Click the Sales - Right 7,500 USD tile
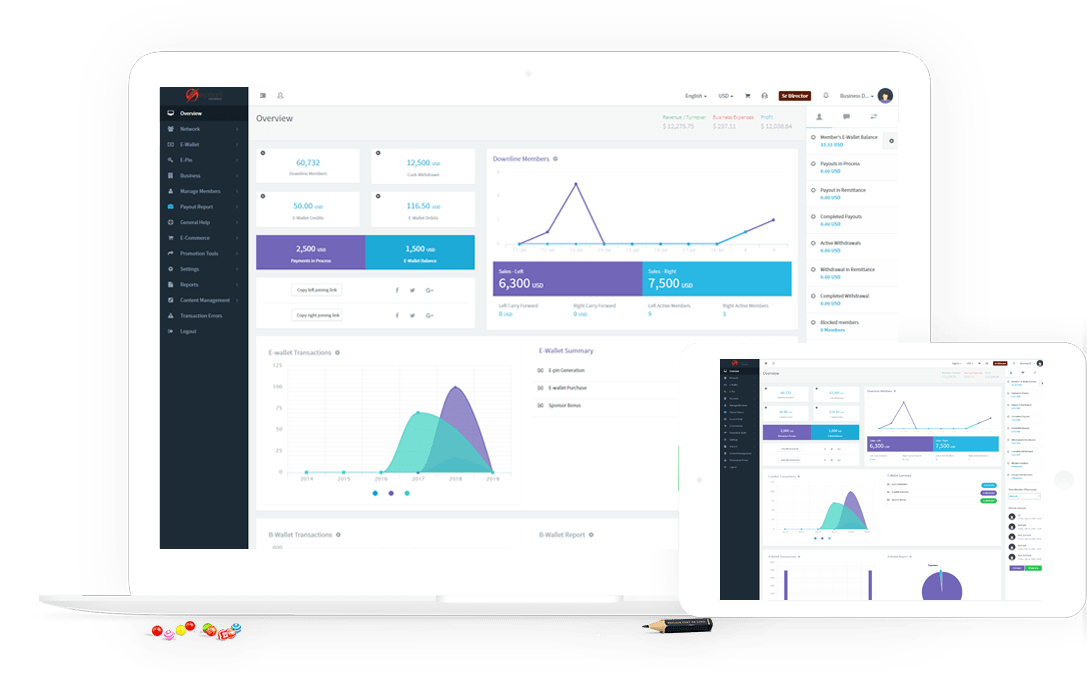Viewport: 1087px width, 673px height. (x=717, y=279)
